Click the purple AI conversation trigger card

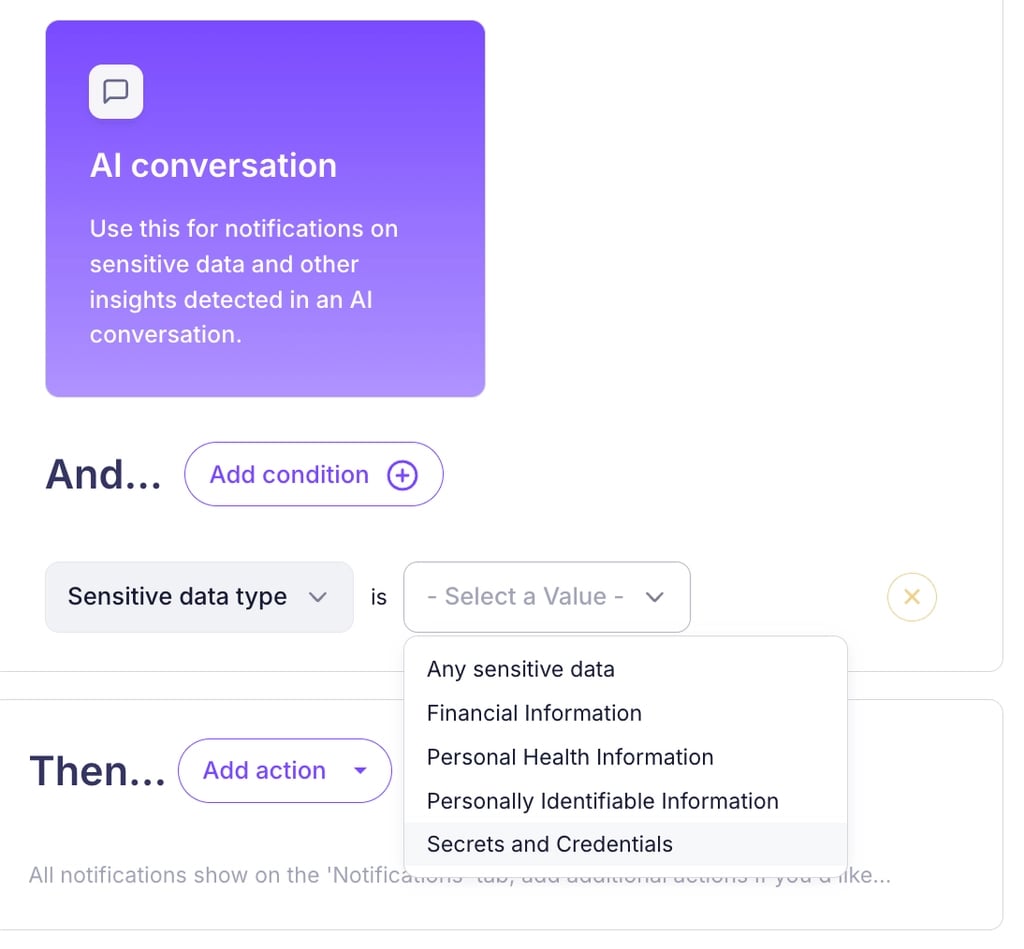pyautogui.click(x=264, y=207)
